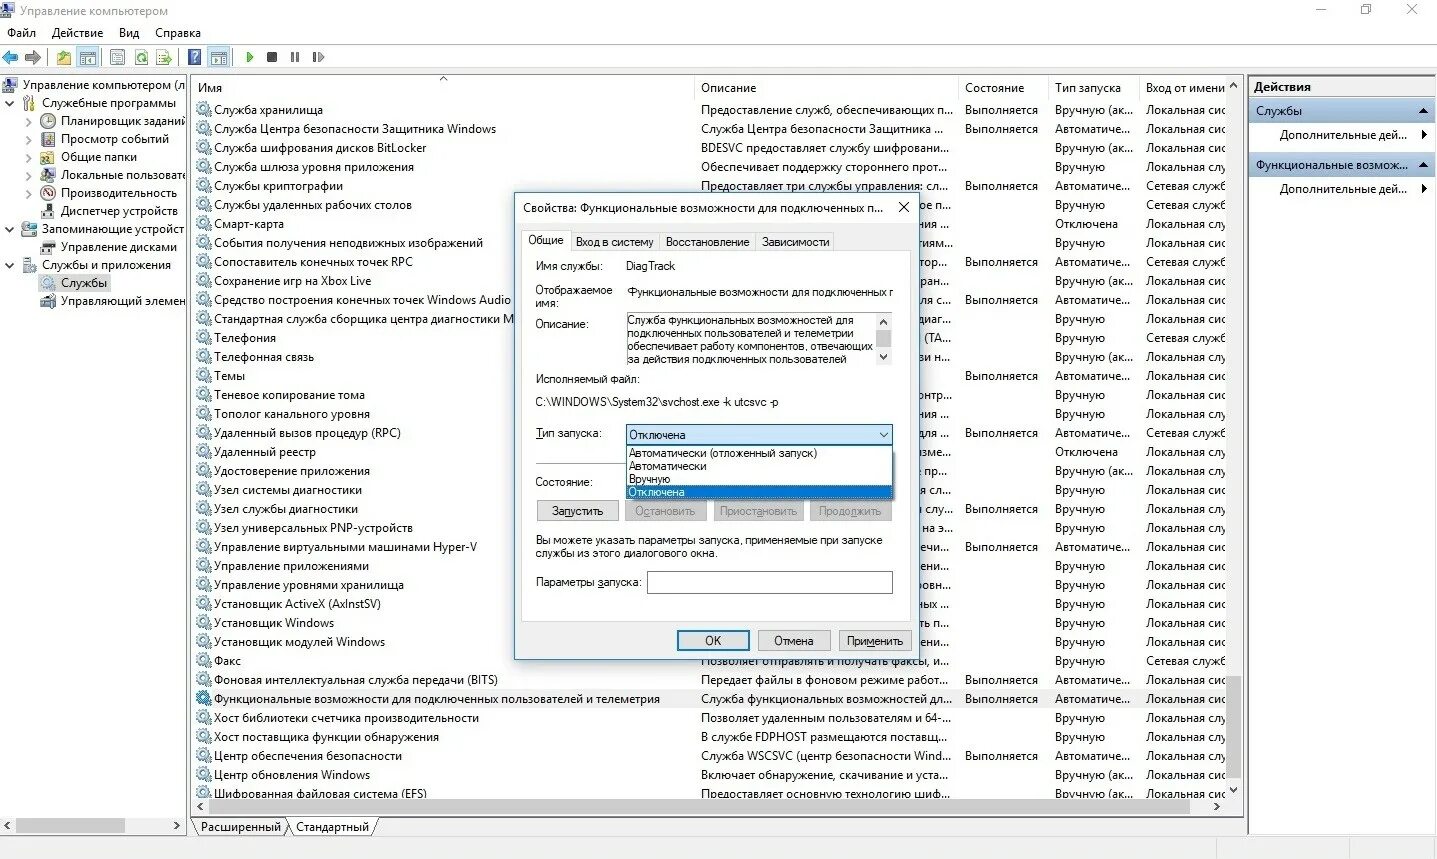This screenshot has width=1437, height=859.
Task: Click the Forward arrow in the toolbar
Action: (x=33, y=57)
